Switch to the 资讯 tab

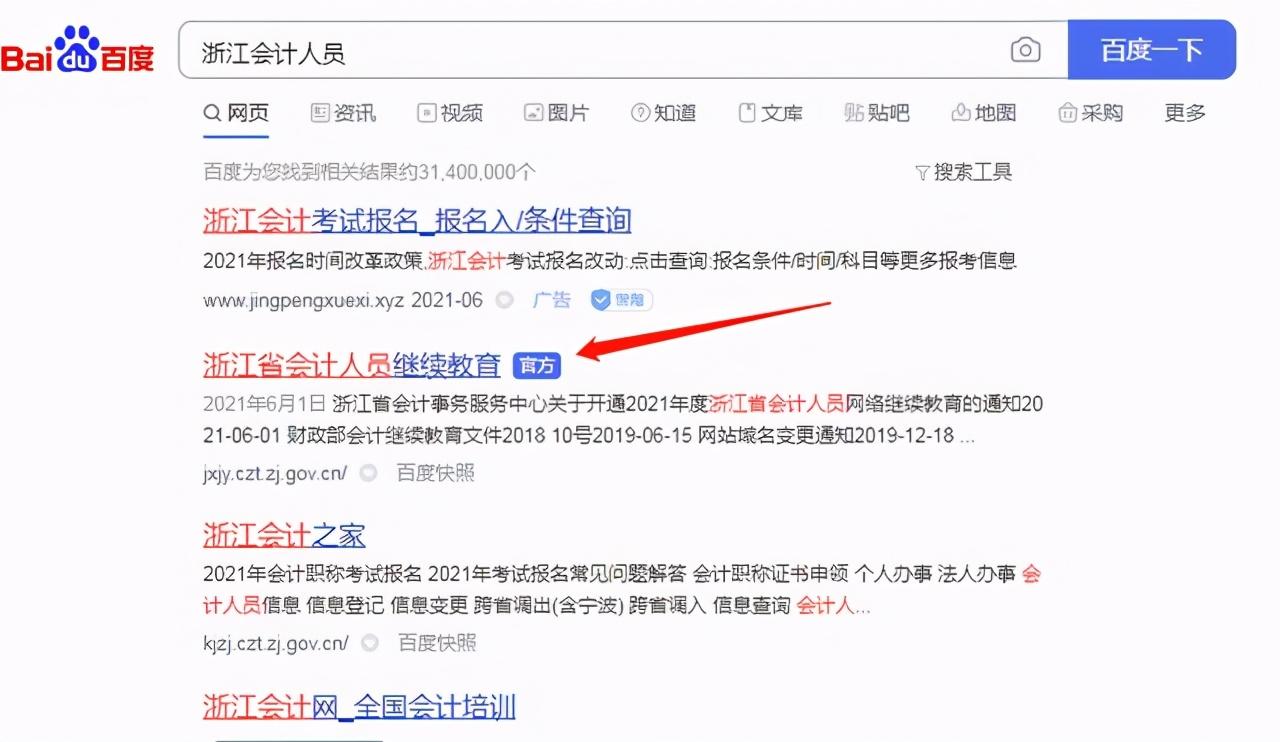(343, 113)
